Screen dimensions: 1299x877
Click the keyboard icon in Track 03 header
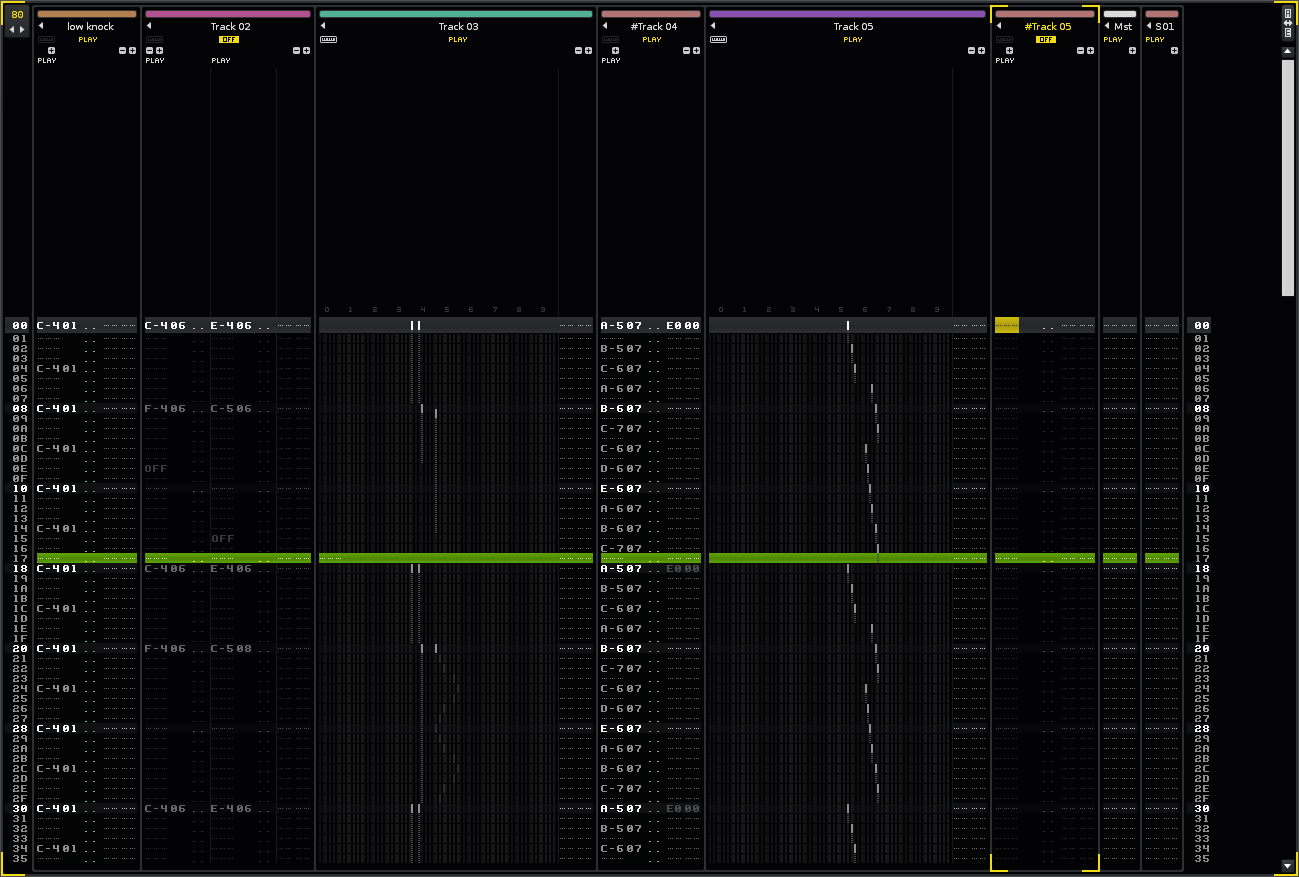point(328,39)
